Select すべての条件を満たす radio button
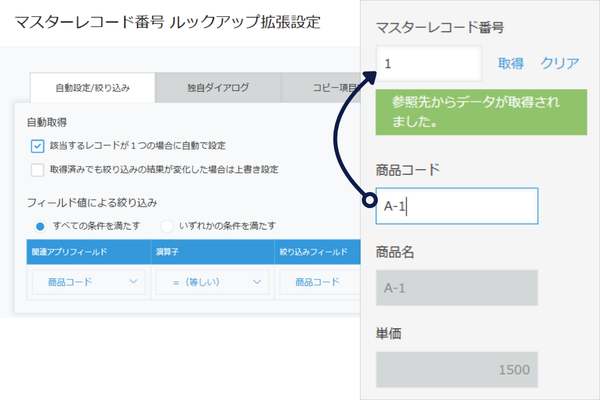The height and width of the screenshot is (400, 600). pos(40,226)
